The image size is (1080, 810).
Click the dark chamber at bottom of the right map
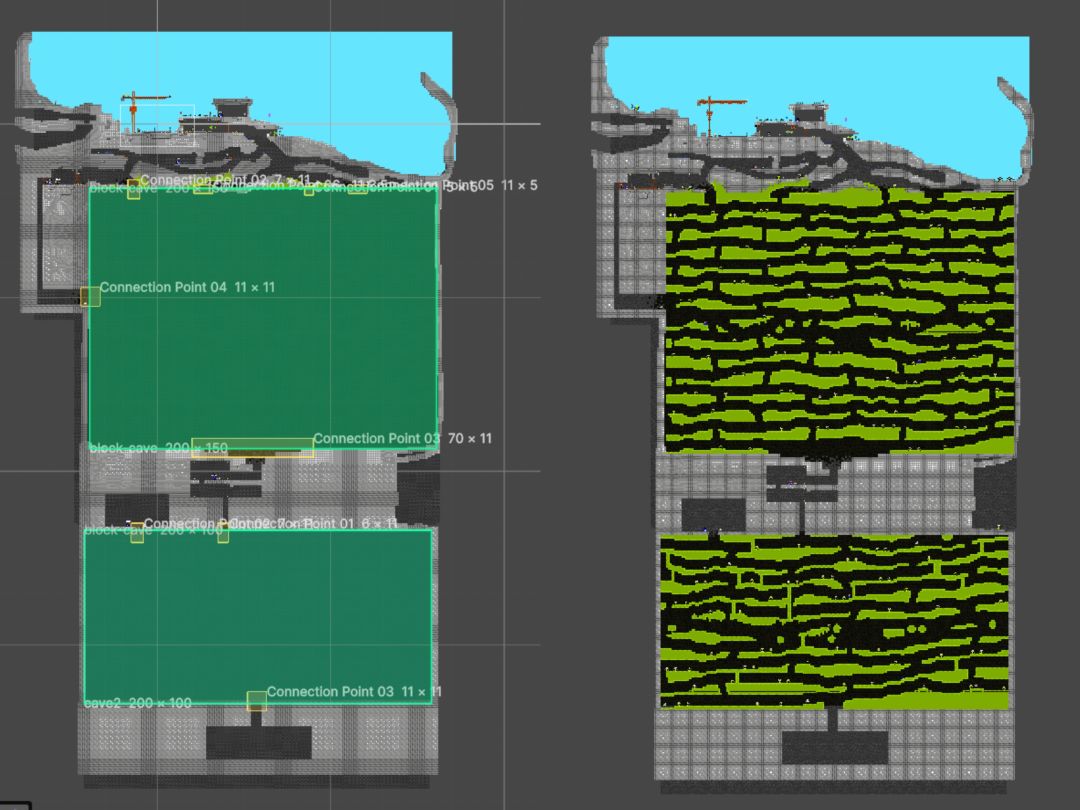(835, 747)
